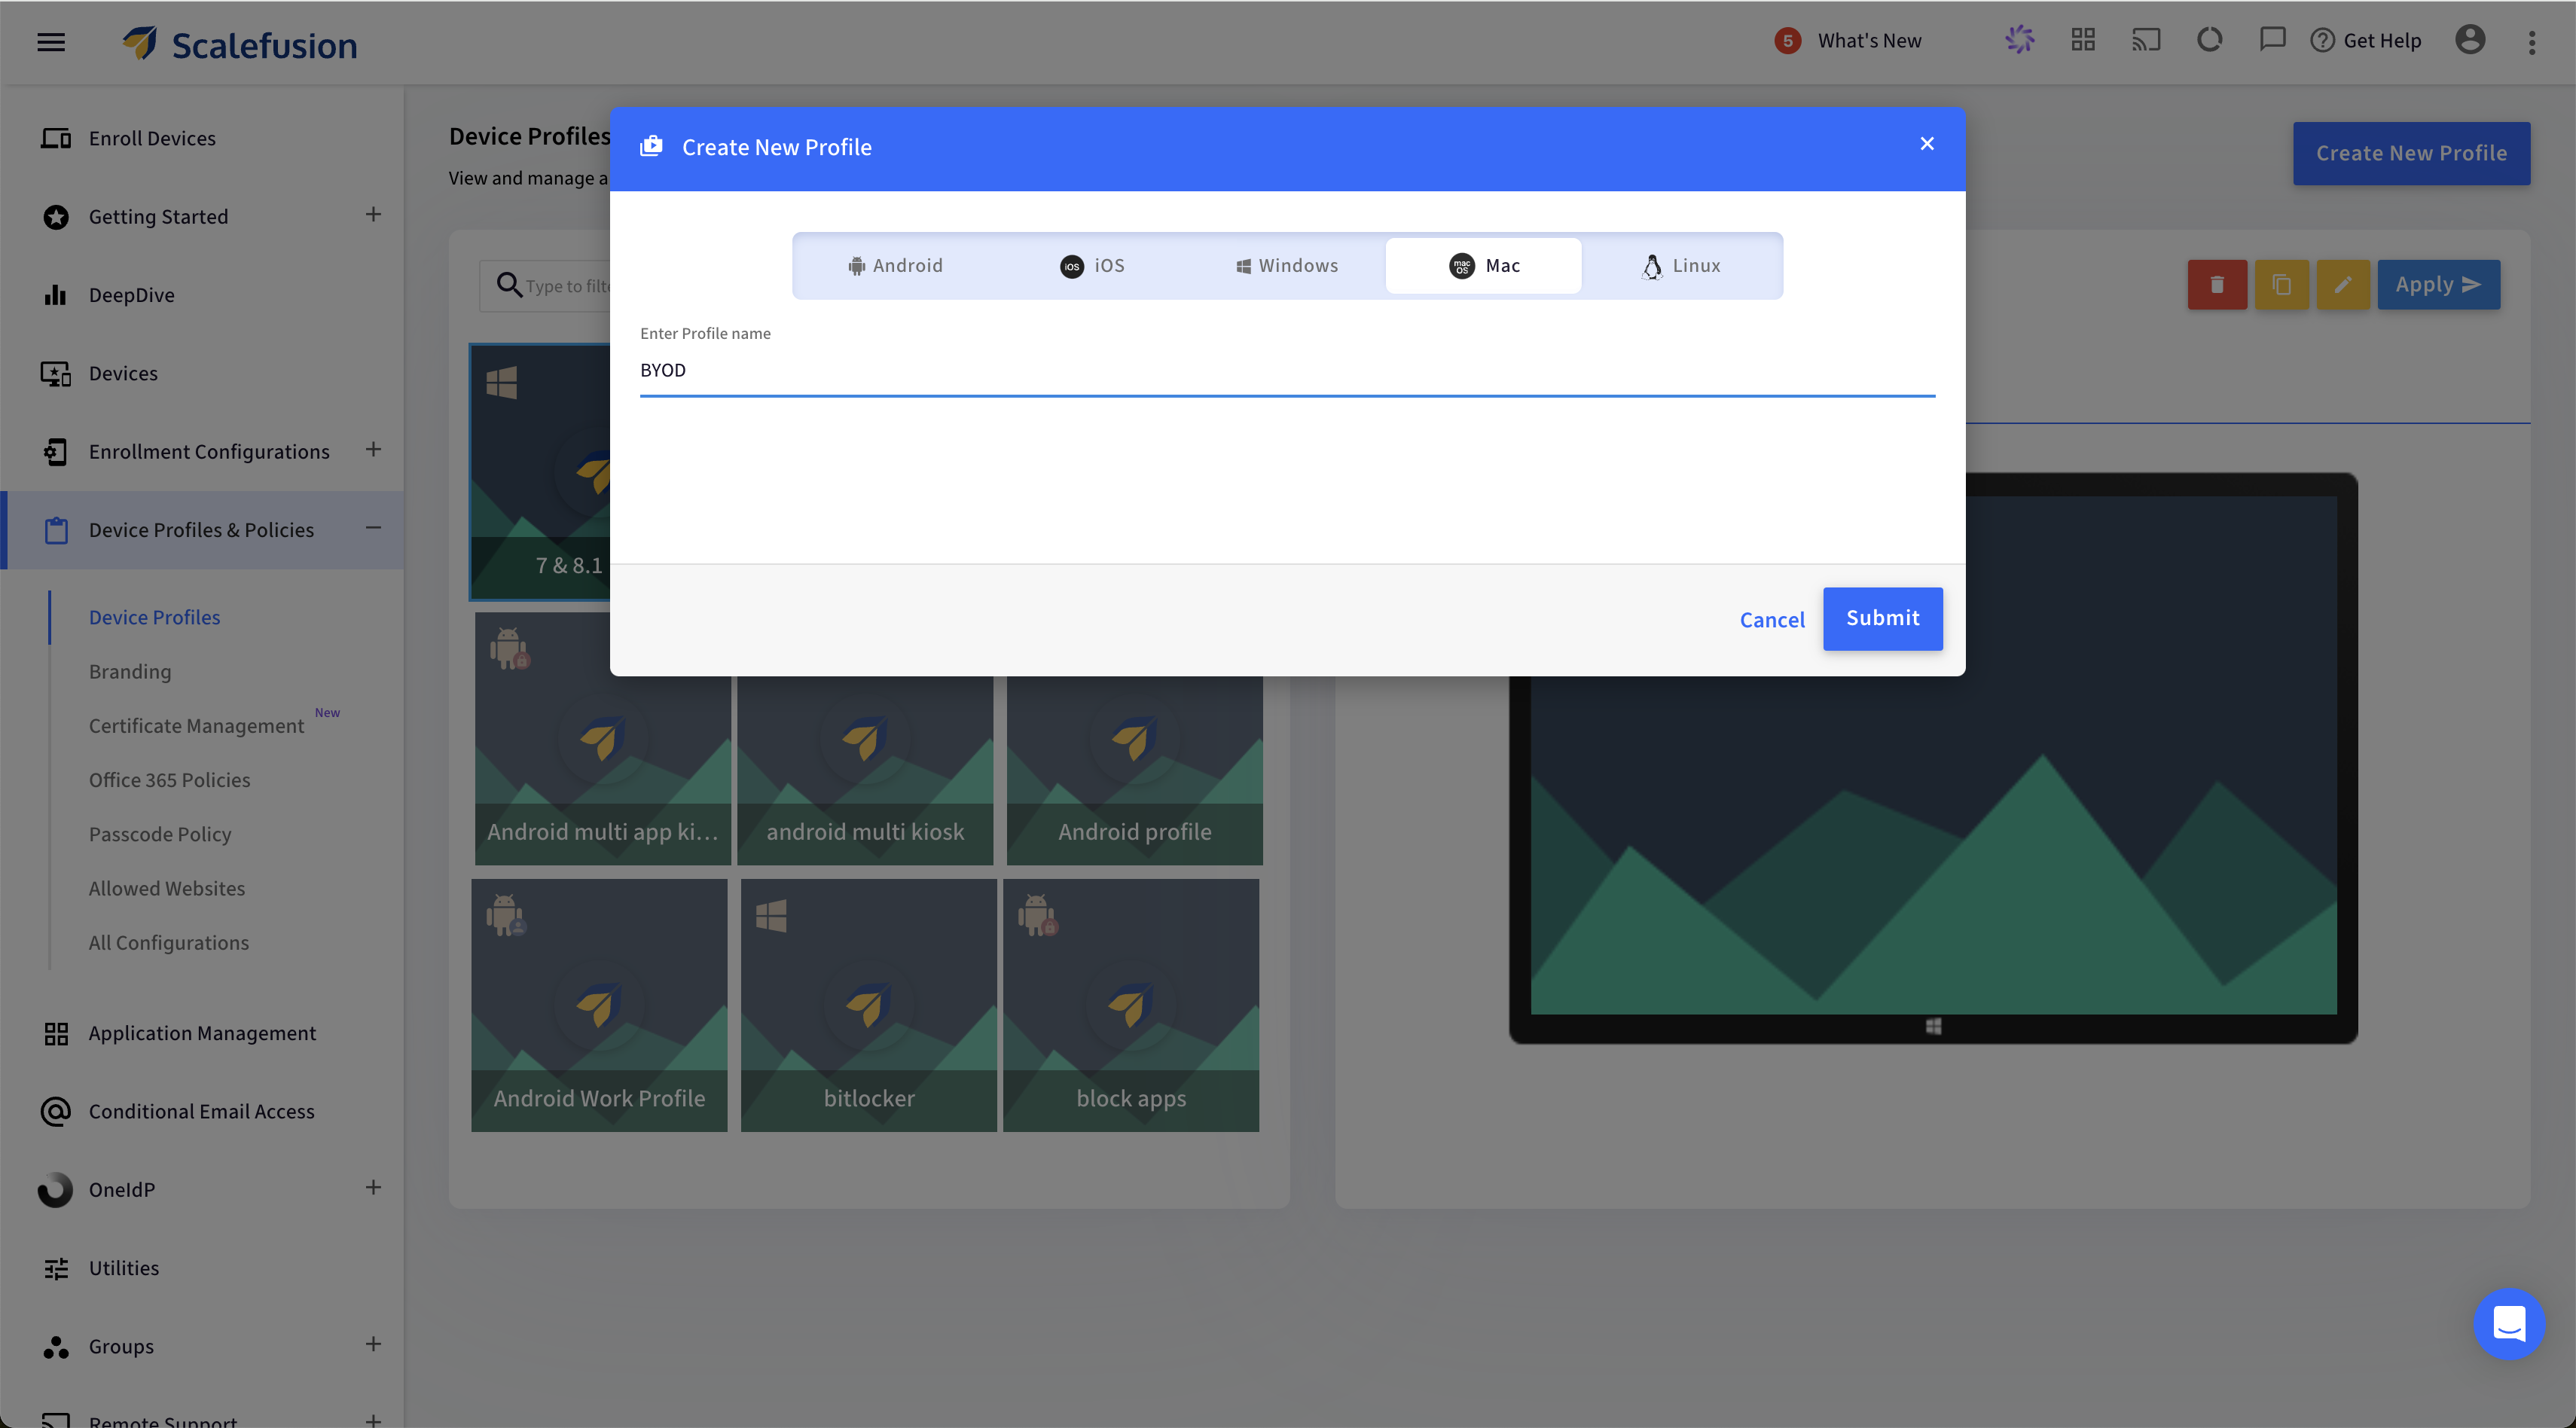Expand Enrollment Configurations section
The width and height of the screenshot is (2576, 1428).
click(x=373, y=450)
